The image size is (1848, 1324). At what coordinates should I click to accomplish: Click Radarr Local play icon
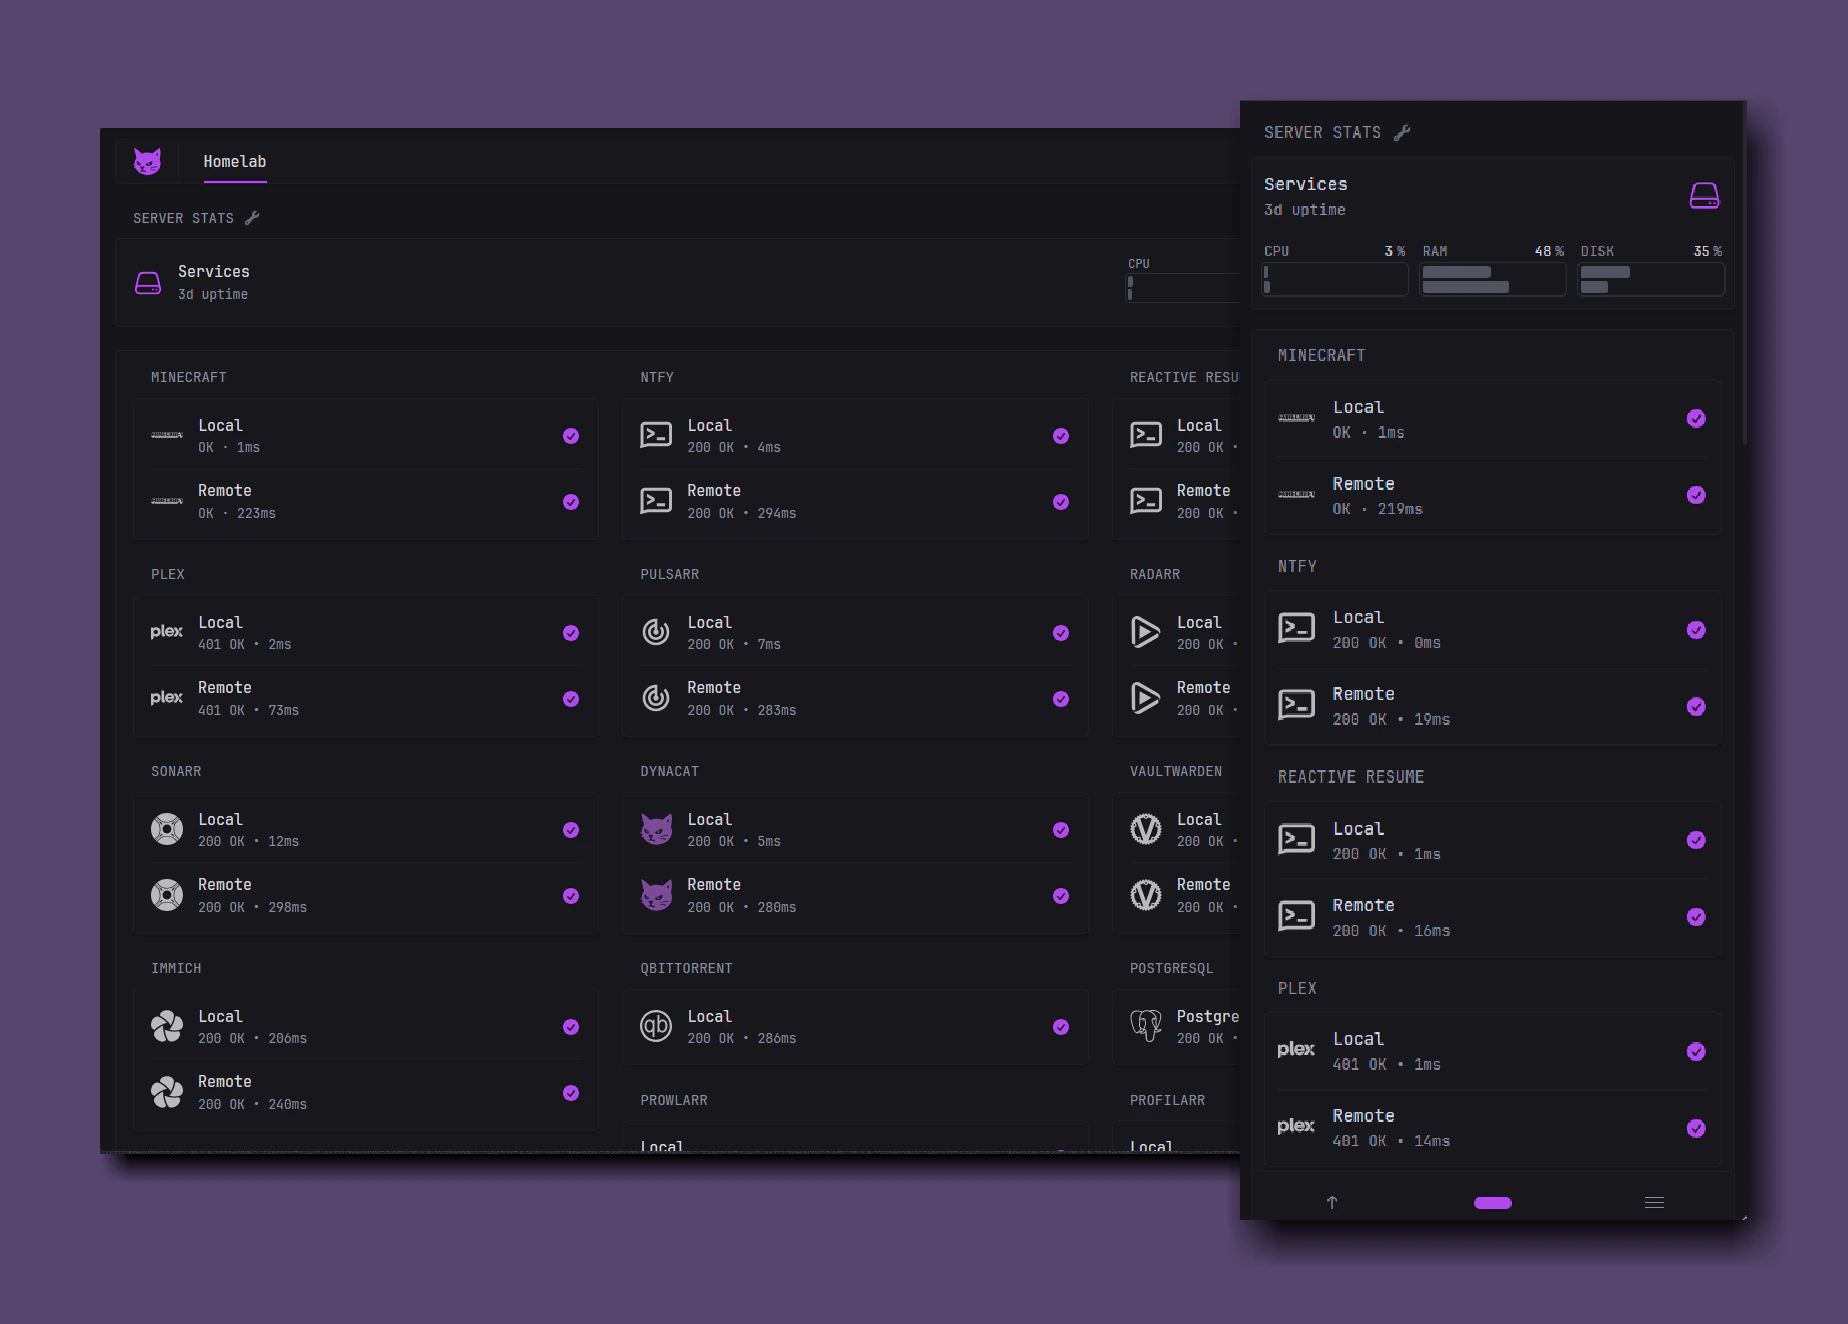coord(1146,632)
